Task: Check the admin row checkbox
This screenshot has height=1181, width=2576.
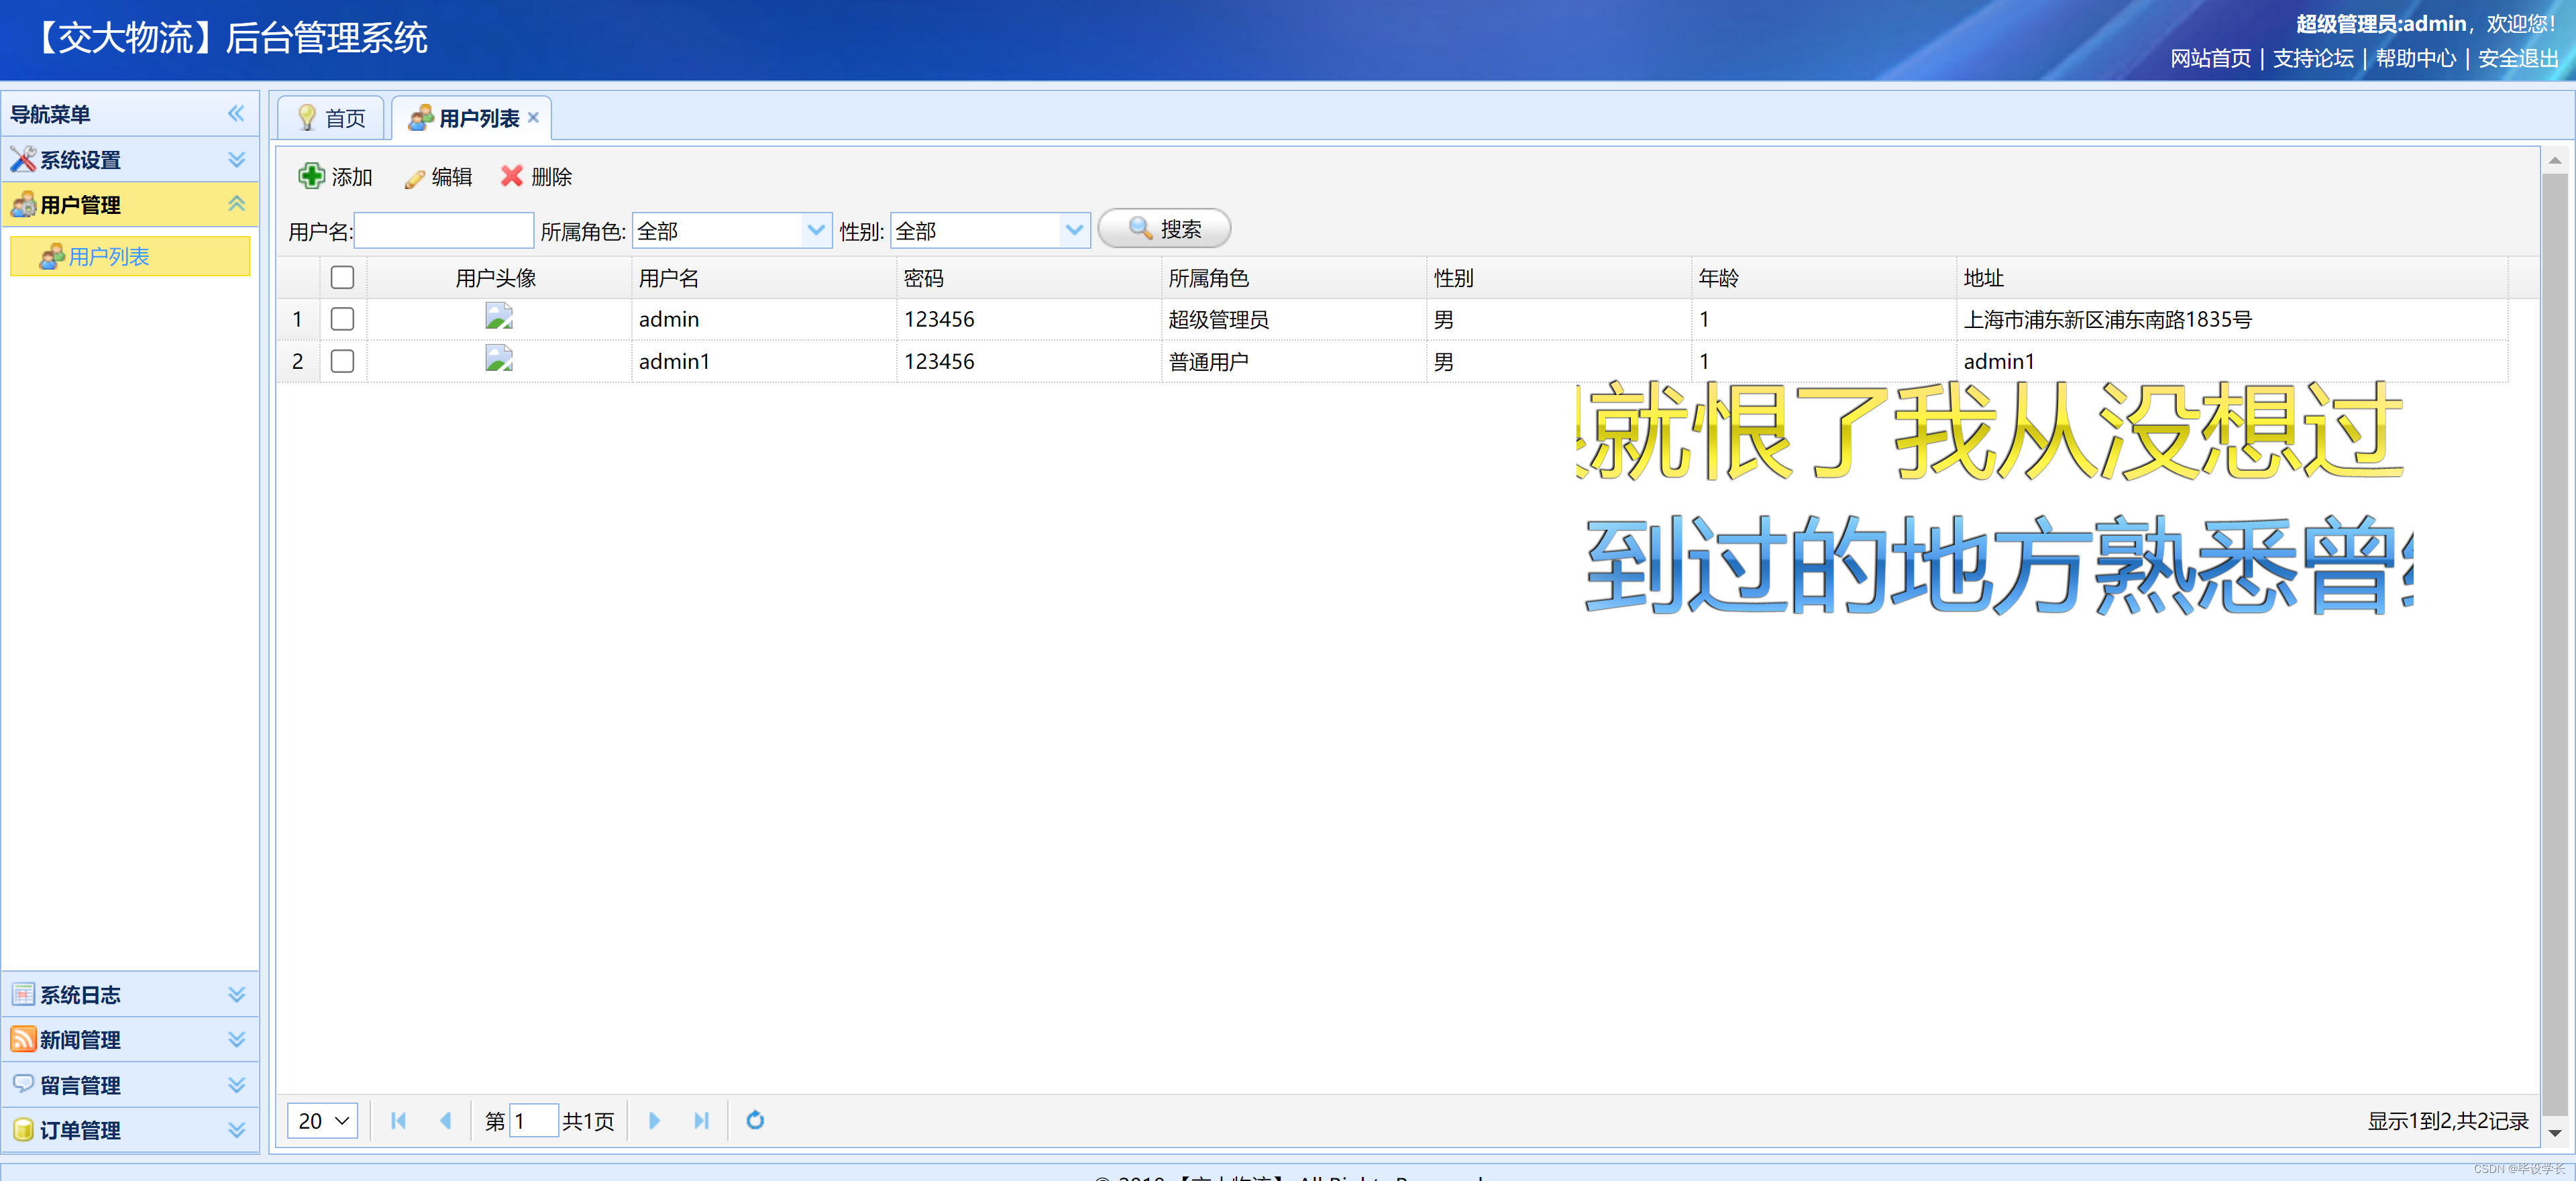Action: click(342, 319)
